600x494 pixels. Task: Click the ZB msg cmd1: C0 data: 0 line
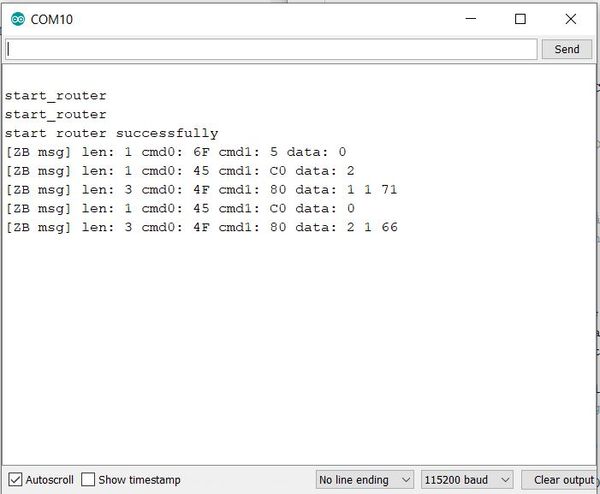(180, 208)
